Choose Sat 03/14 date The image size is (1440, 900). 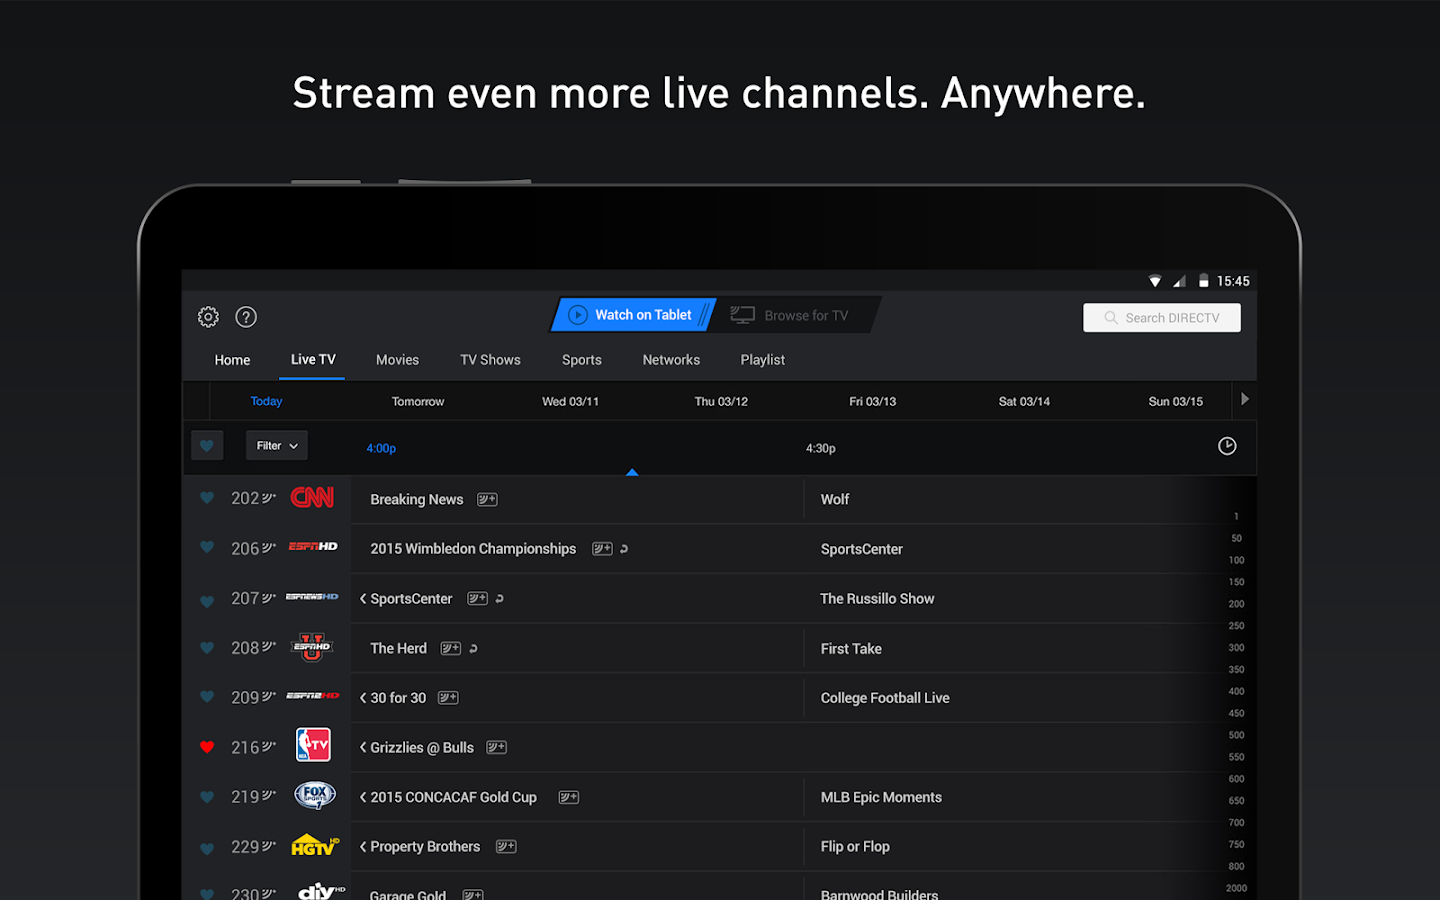(x=1024, y=401)
